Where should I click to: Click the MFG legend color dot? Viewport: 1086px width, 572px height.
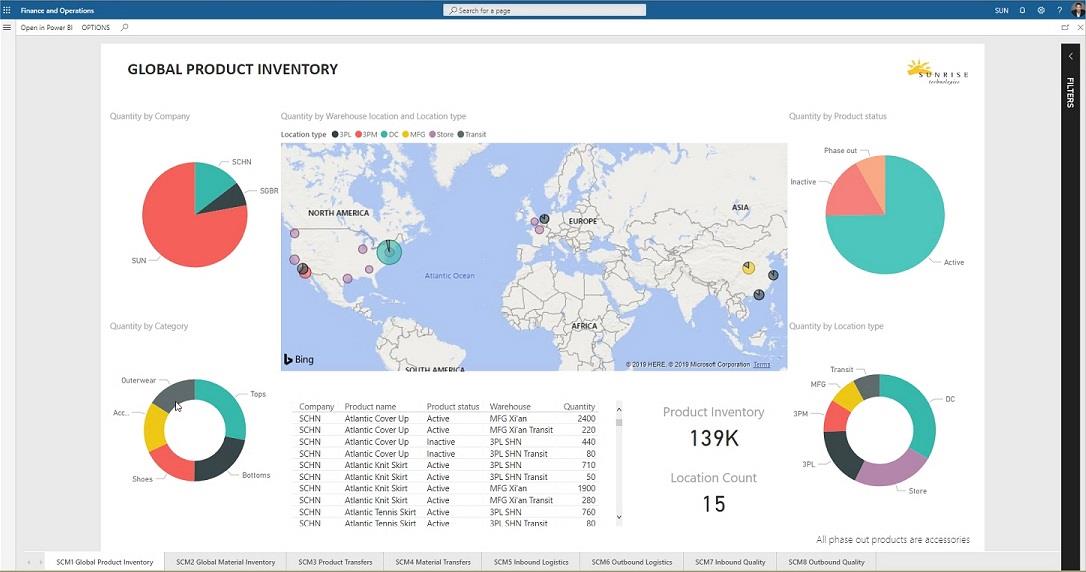point(406,134)
